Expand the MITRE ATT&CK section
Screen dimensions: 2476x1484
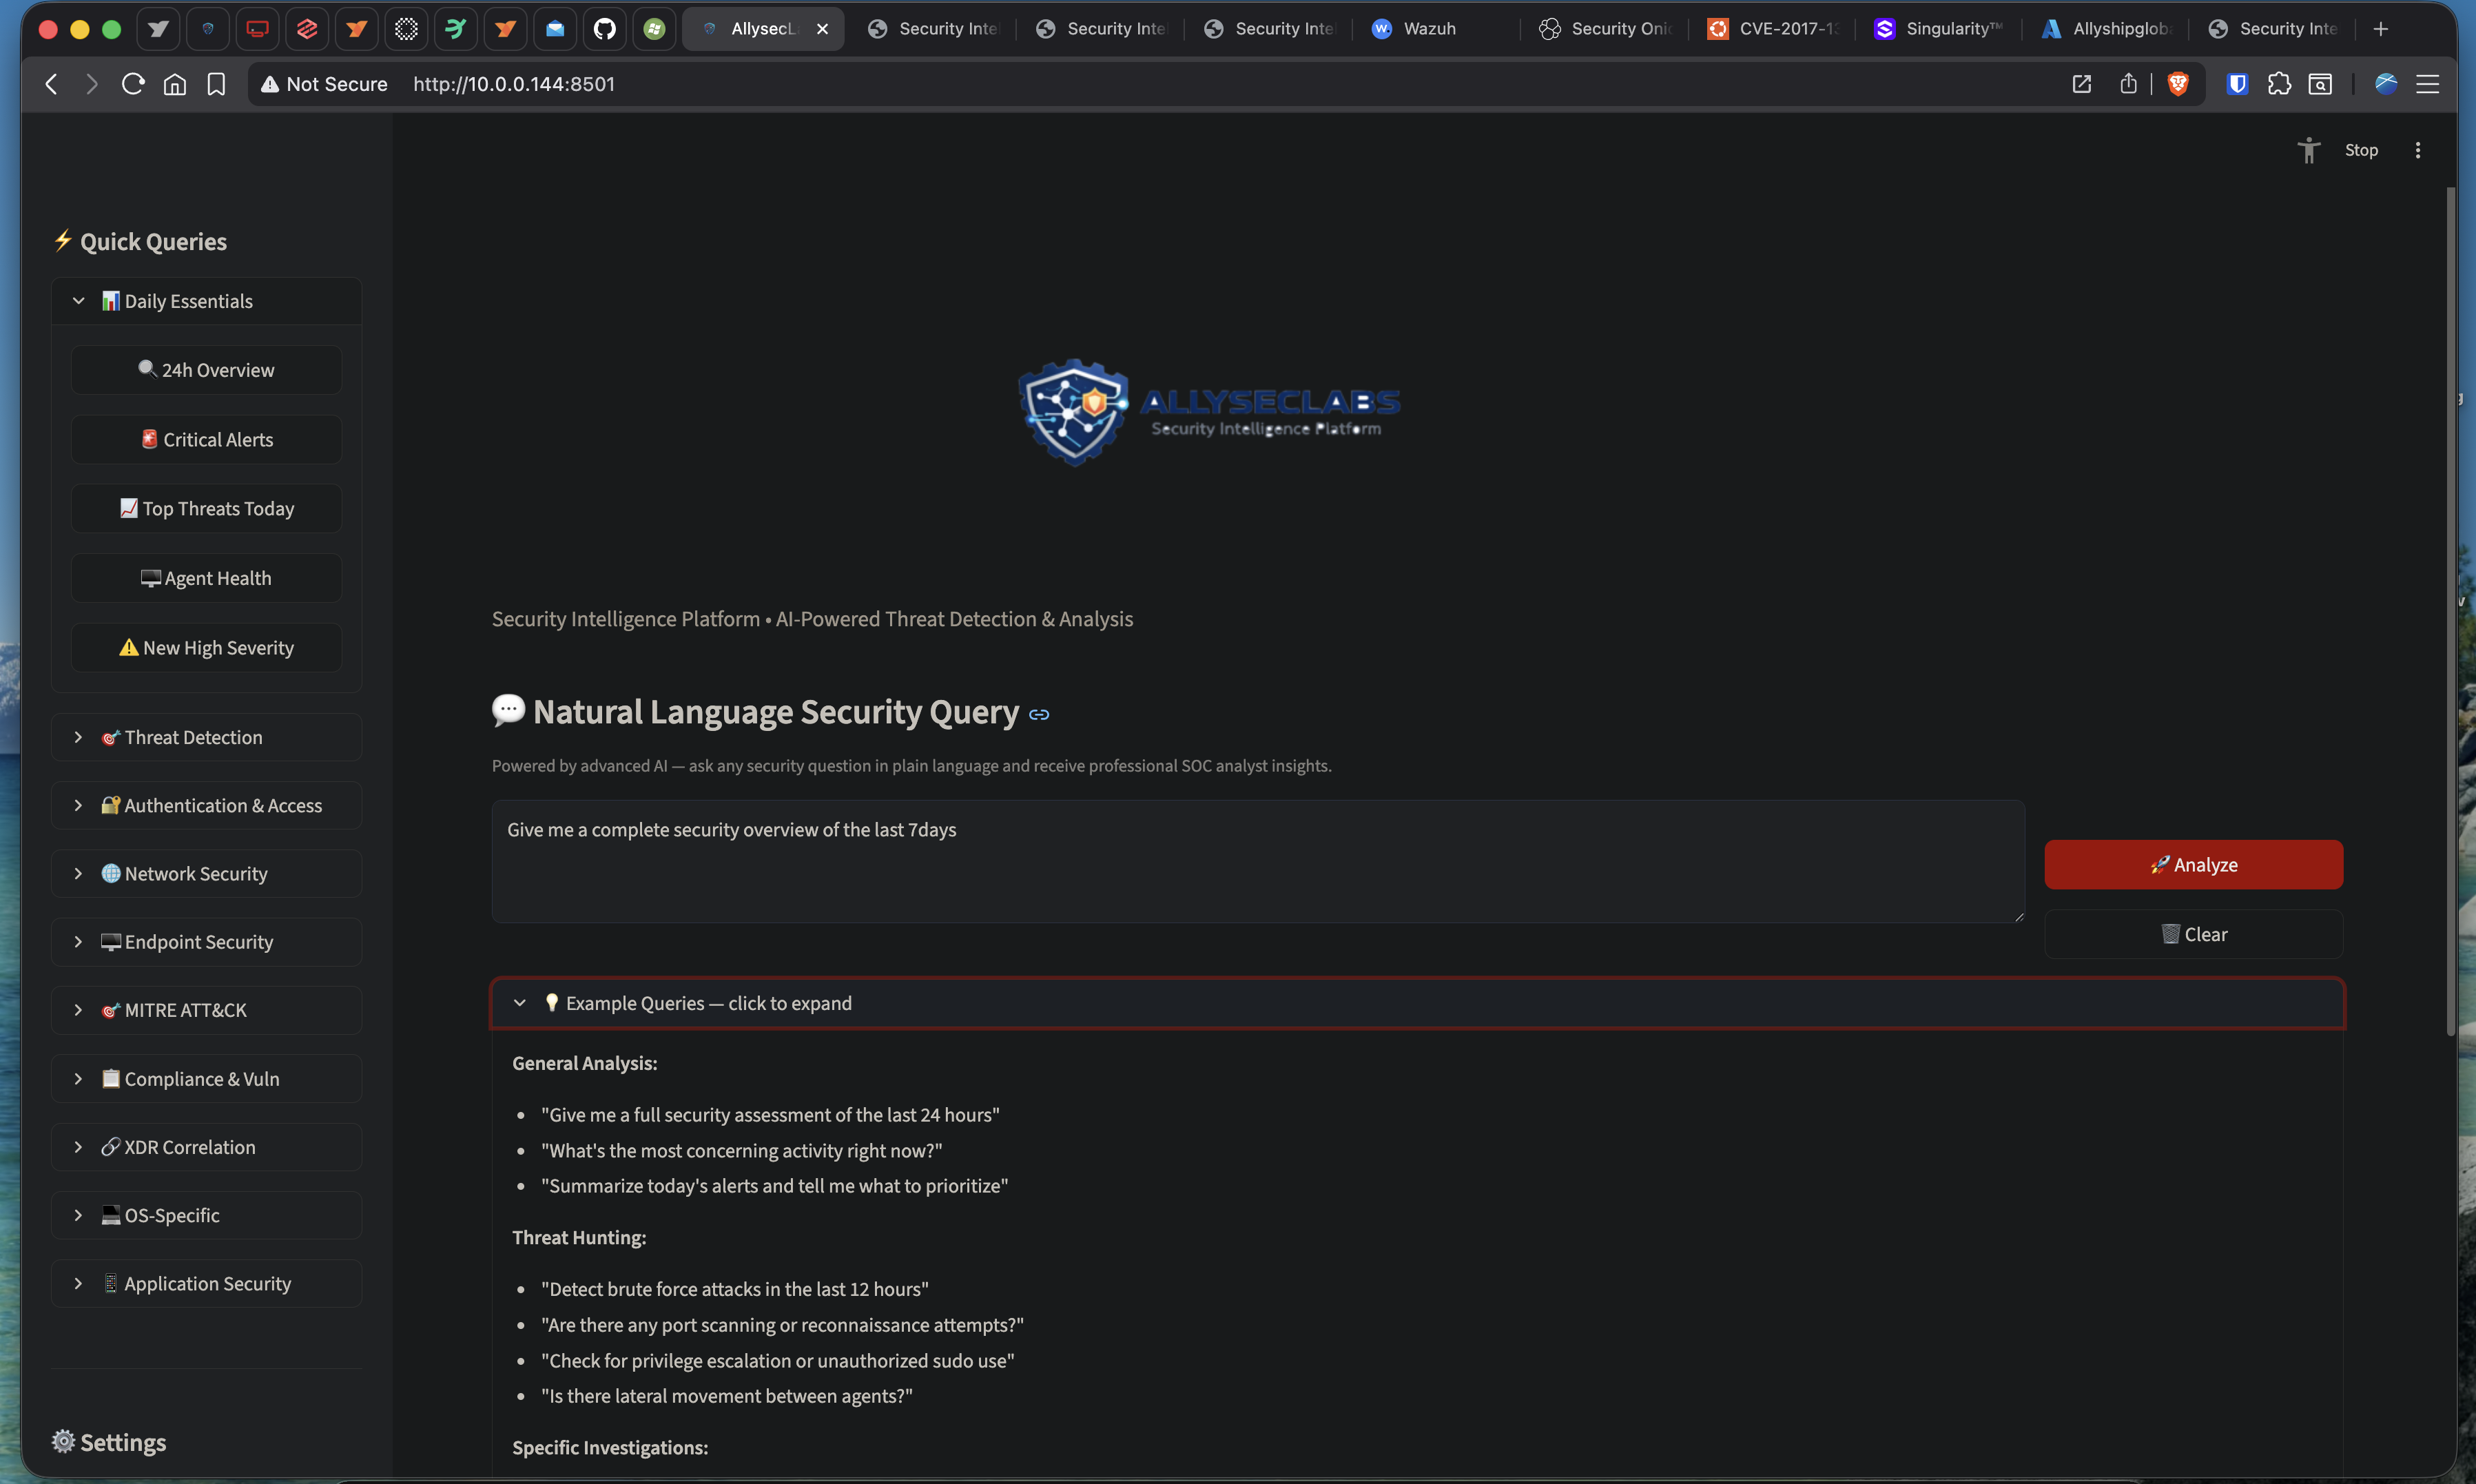[207, 1010]
